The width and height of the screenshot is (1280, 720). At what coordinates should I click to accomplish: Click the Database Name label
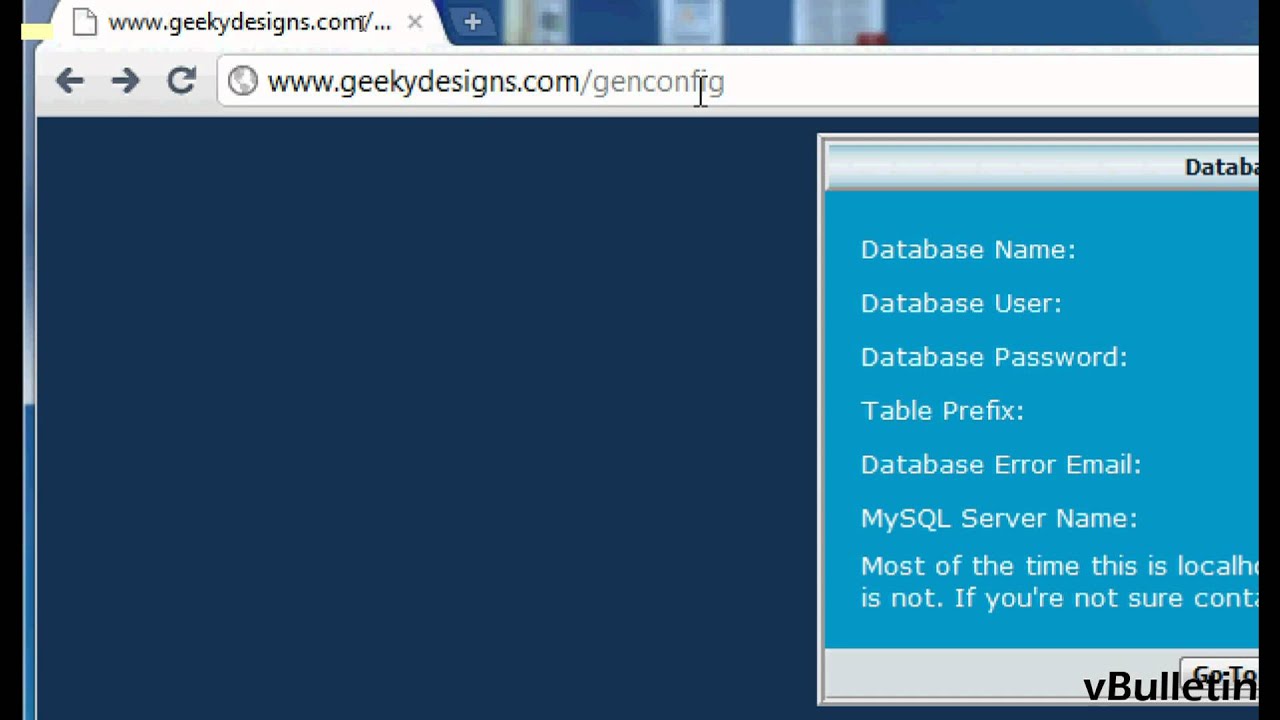968,250
